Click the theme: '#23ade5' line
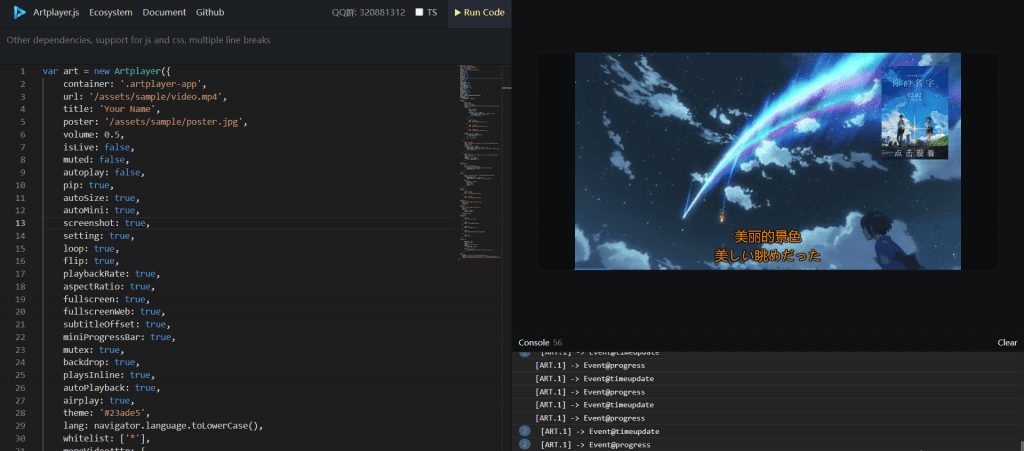 point(106,413)
